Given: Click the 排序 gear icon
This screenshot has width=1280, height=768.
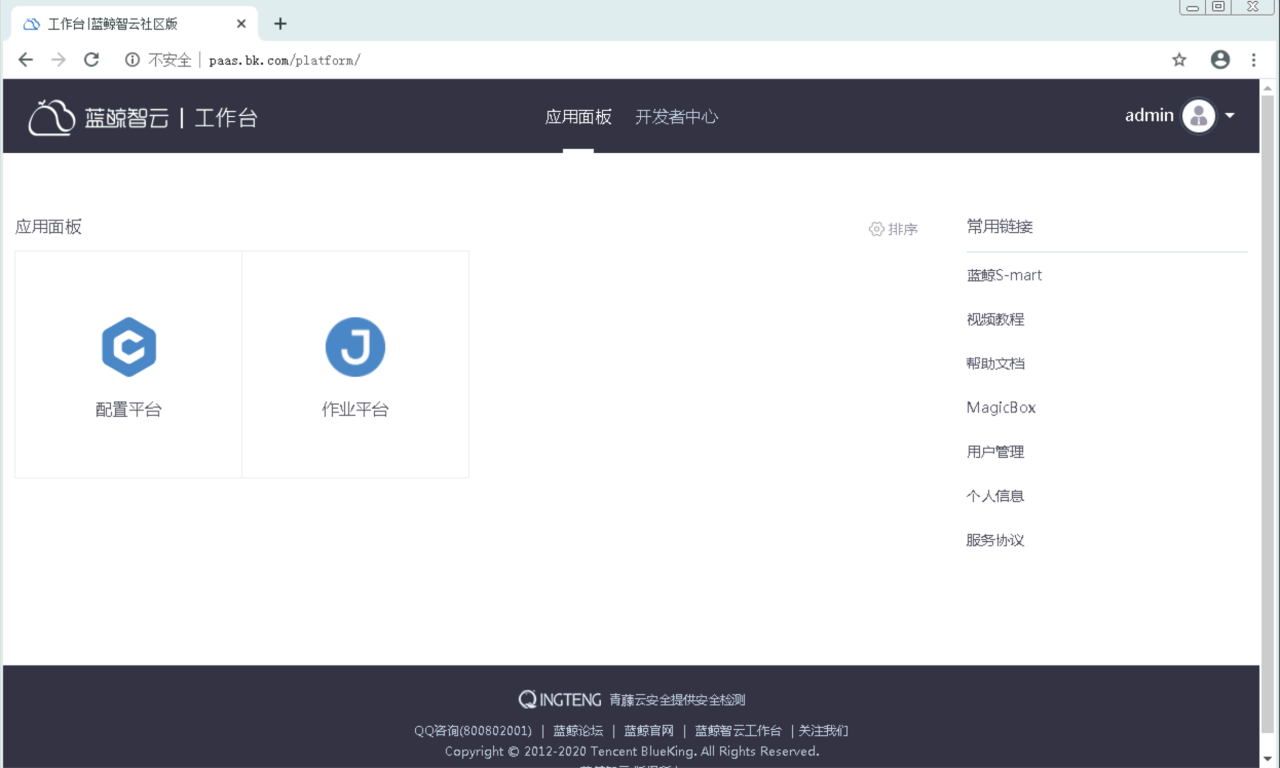Looking at the screenshot, I should (876, 229).
